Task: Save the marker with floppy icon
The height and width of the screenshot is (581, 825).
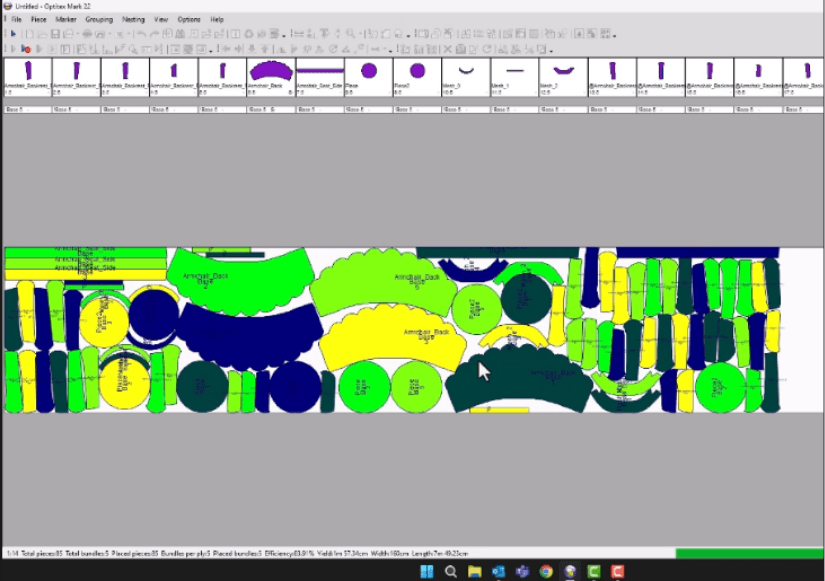Action: pos(55,34)
